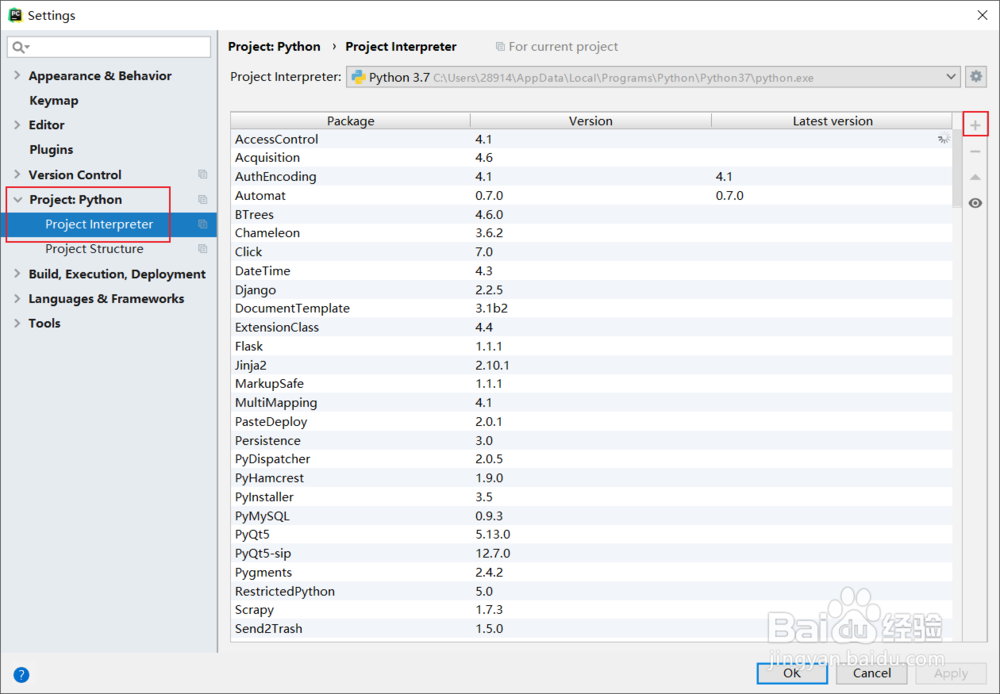1000x694 pixels.
Task: Select the PasteDeploy package row
Action: (592, 422)
